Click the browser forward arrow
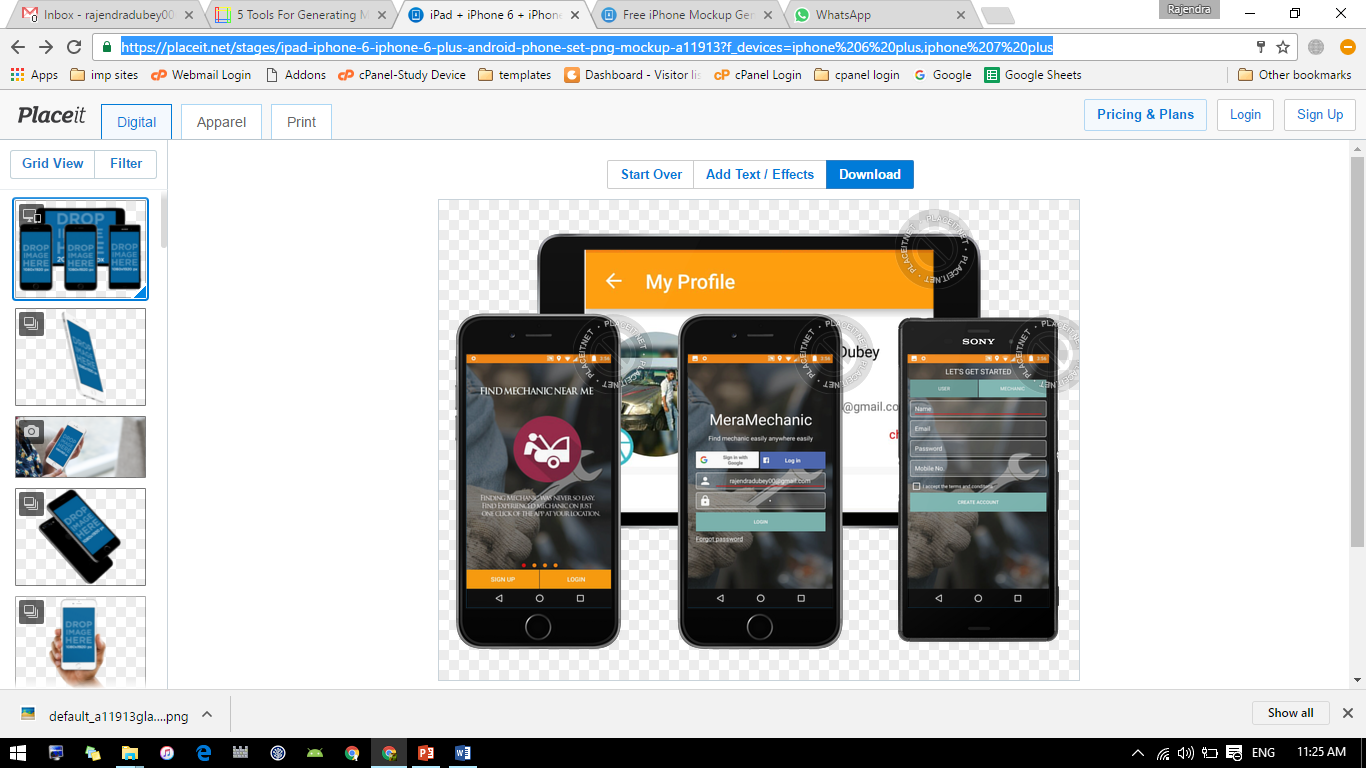This screenshot has height=768, width=1366. click(46, 47)
